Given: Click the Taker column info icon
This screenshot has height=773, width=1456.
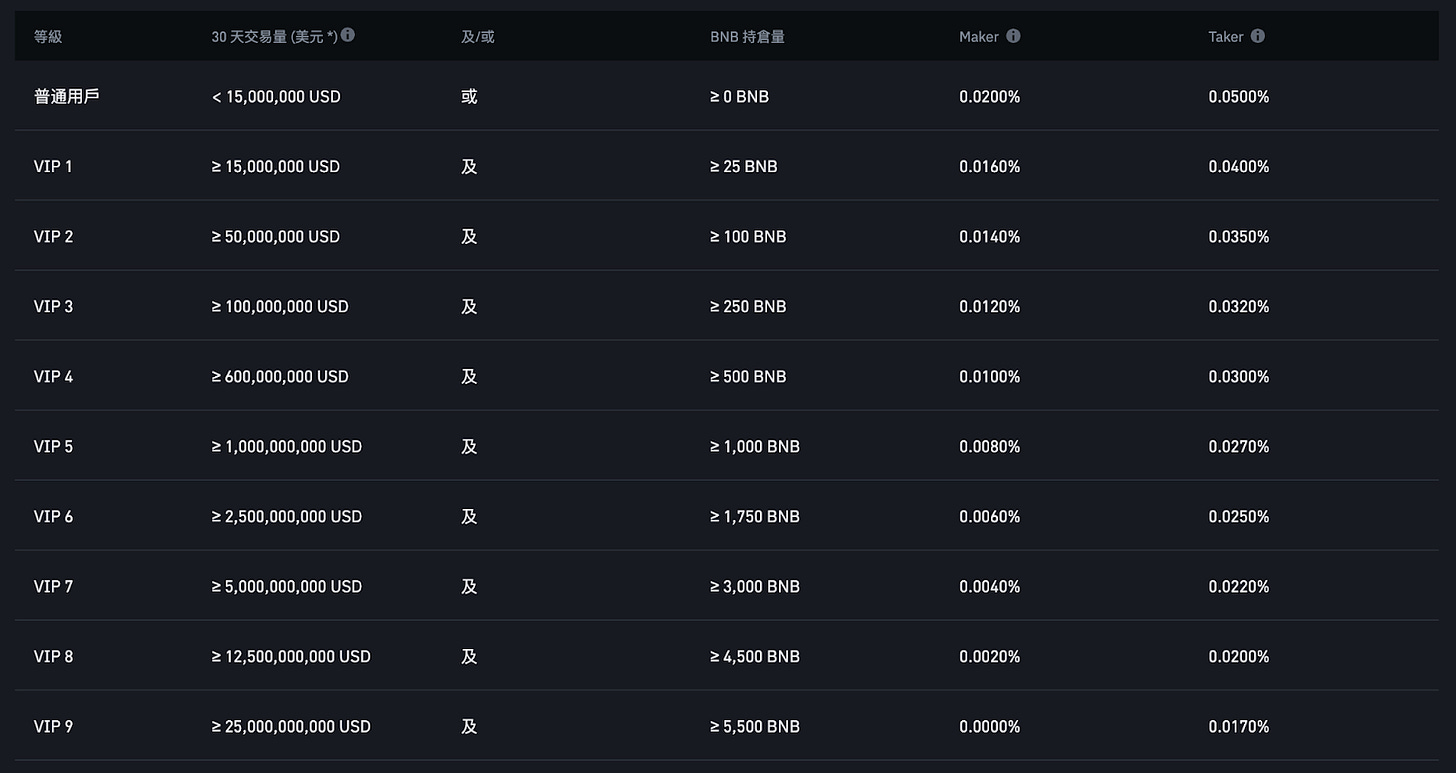Looking at the screenshot, I should [x=1258, y=36].
